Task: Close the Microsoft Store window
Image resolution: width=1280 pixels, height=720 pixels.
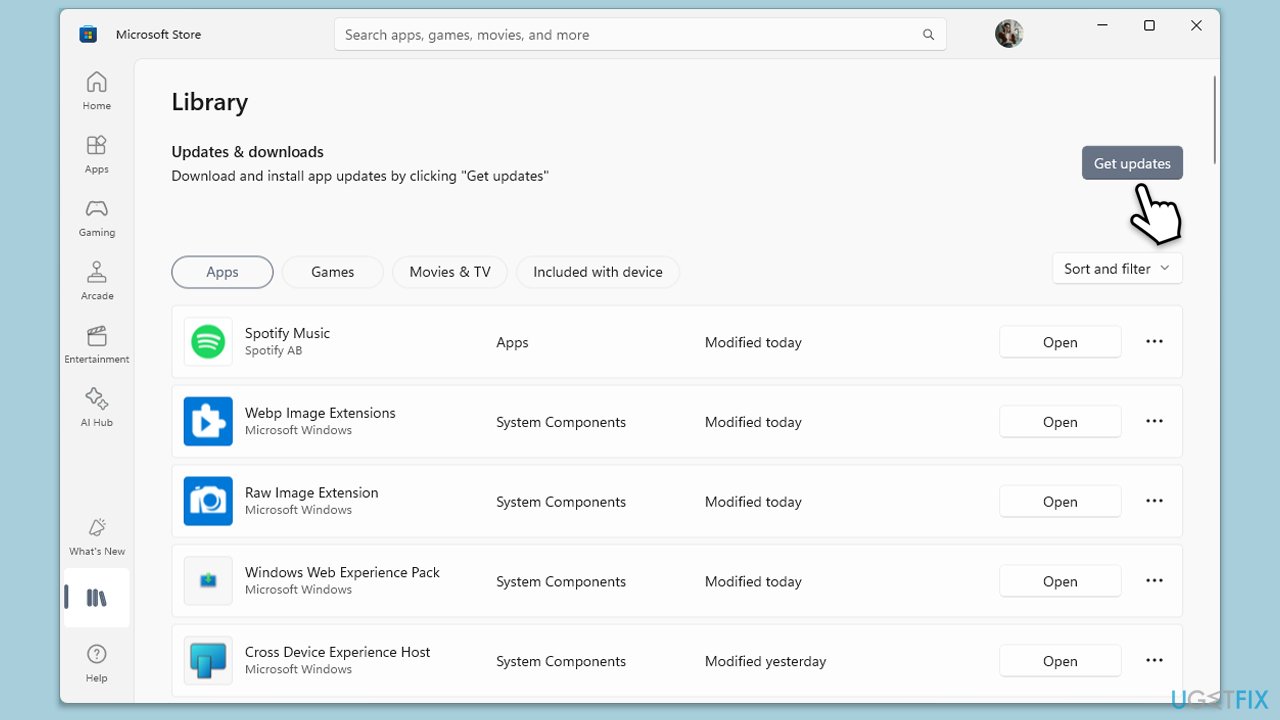Action: point(1196,26)
